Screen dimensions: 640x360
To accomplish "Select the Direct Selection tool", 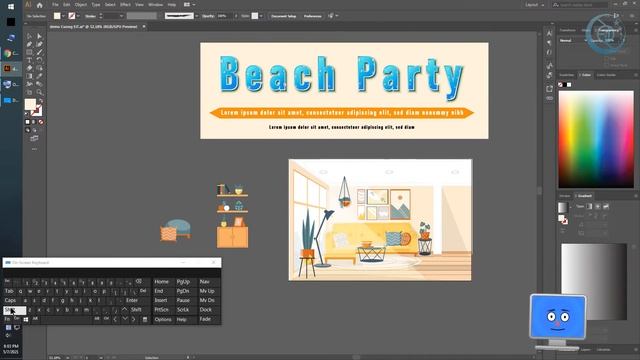I will point(39,36).
